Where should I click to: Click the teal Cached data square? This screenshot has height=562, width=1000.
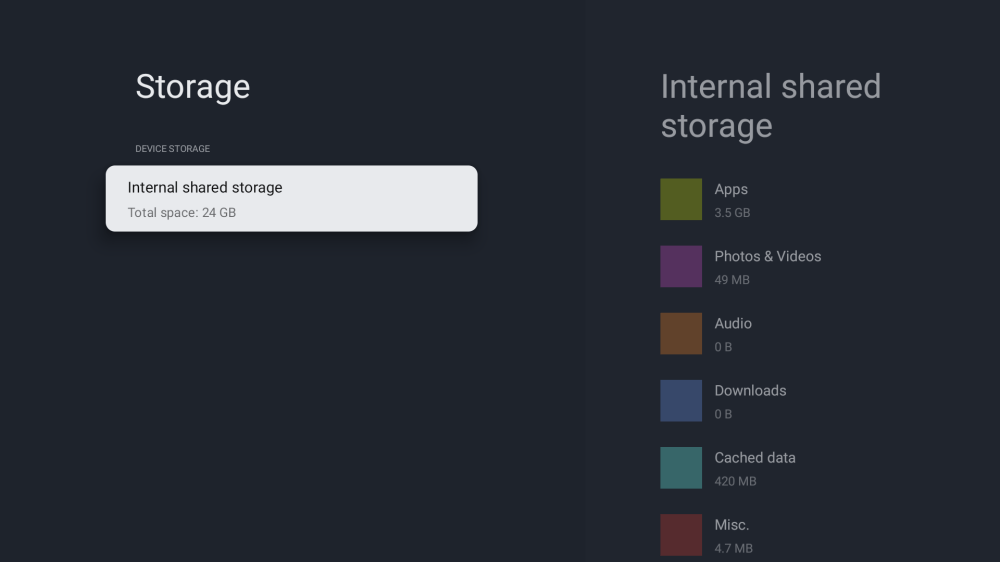tap(681, 467)
